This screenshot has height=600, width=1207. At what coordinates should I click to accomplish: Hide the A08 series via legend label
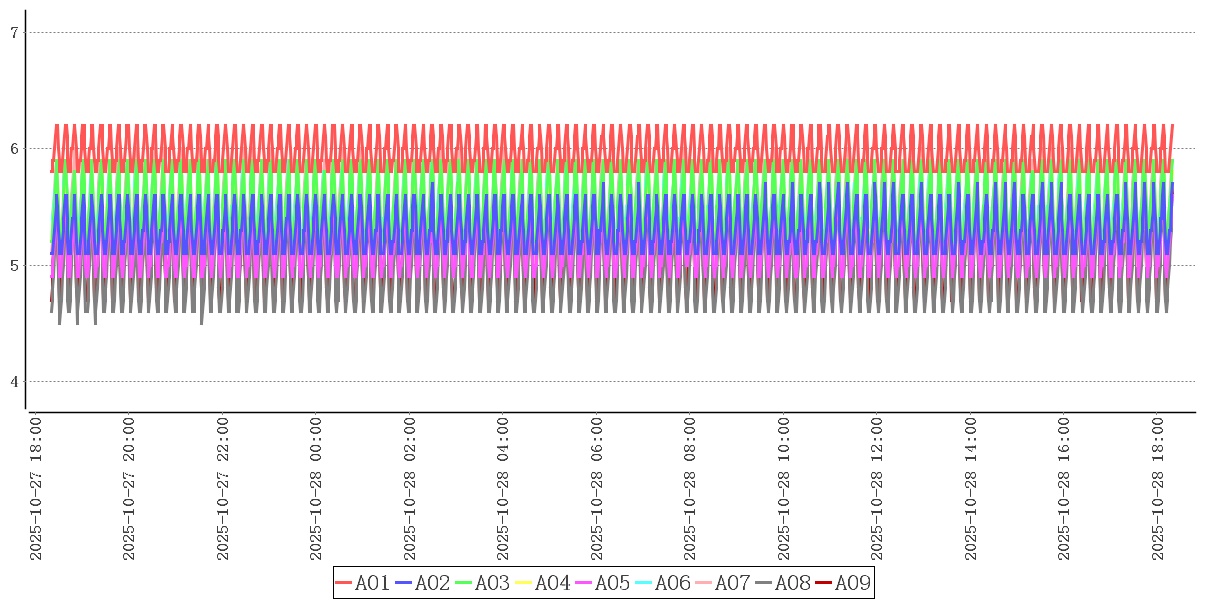[x=792, y=583]
